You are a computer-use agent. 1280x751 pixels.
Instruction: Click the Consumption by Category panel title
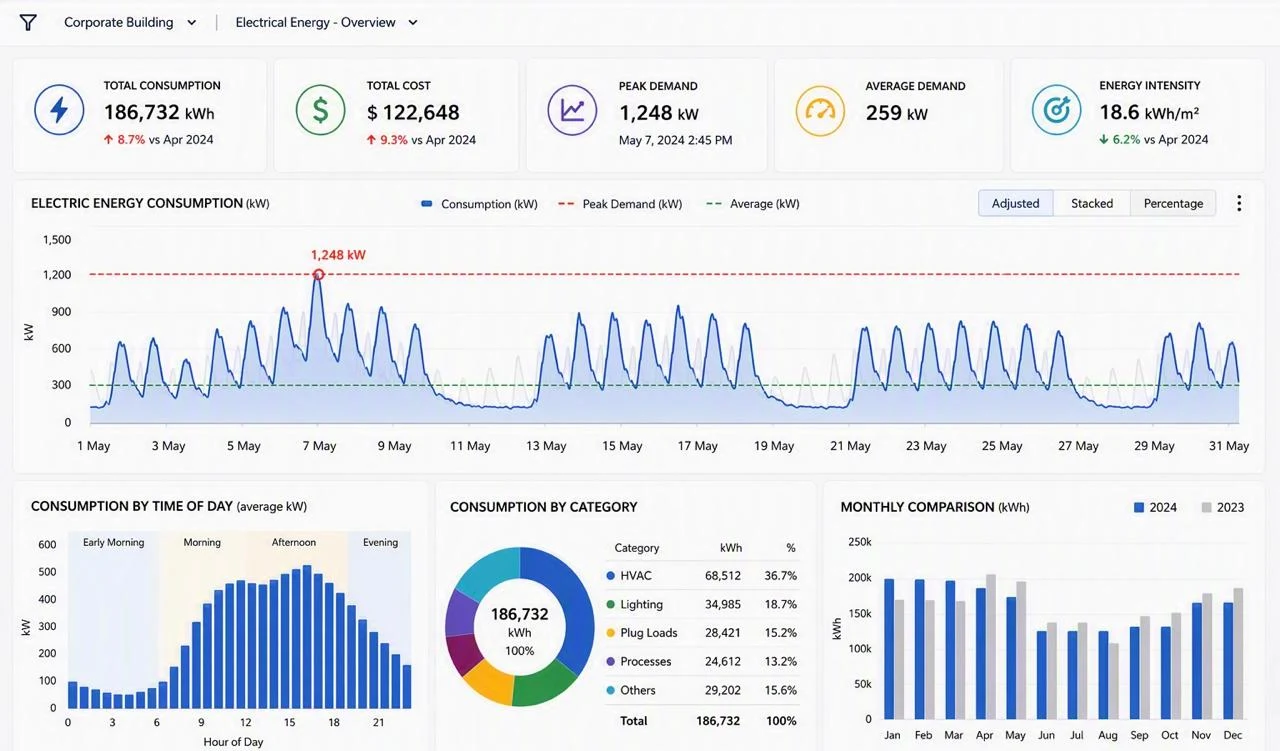[544, 507]
